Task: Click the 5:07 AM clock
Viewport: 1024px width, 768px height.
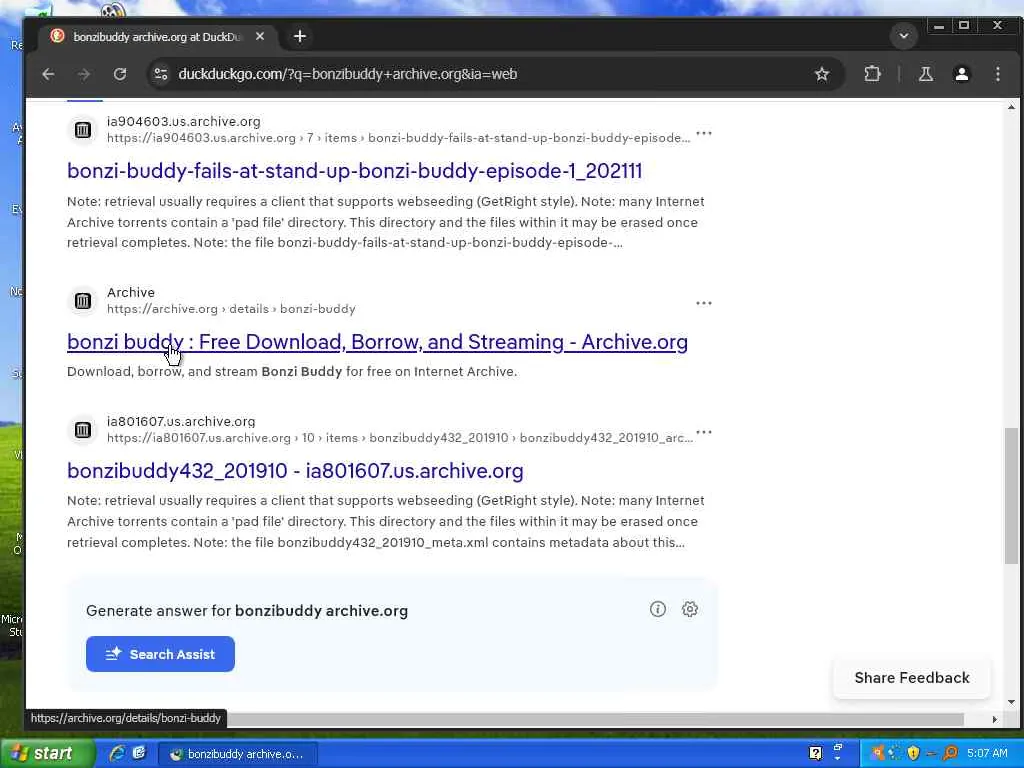Action: click(x=987, y=754)
